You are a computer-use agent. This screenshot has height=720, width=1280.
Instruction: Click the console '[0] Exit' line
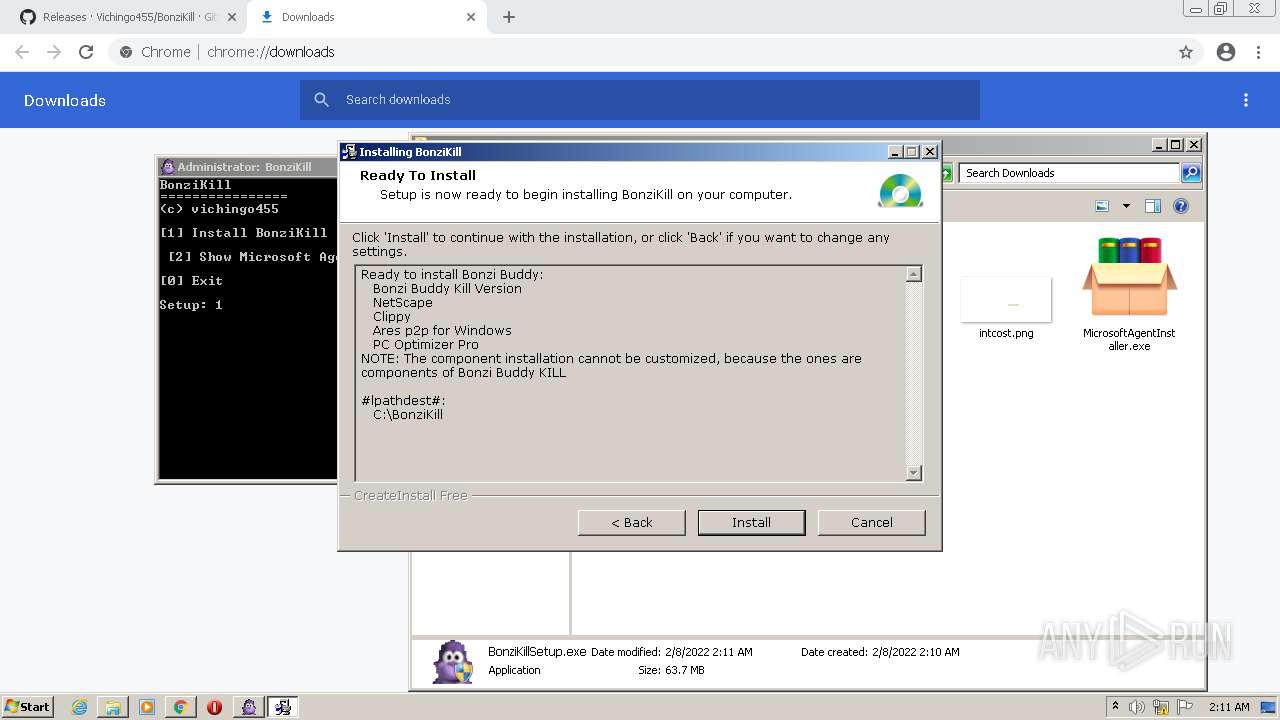191,280
